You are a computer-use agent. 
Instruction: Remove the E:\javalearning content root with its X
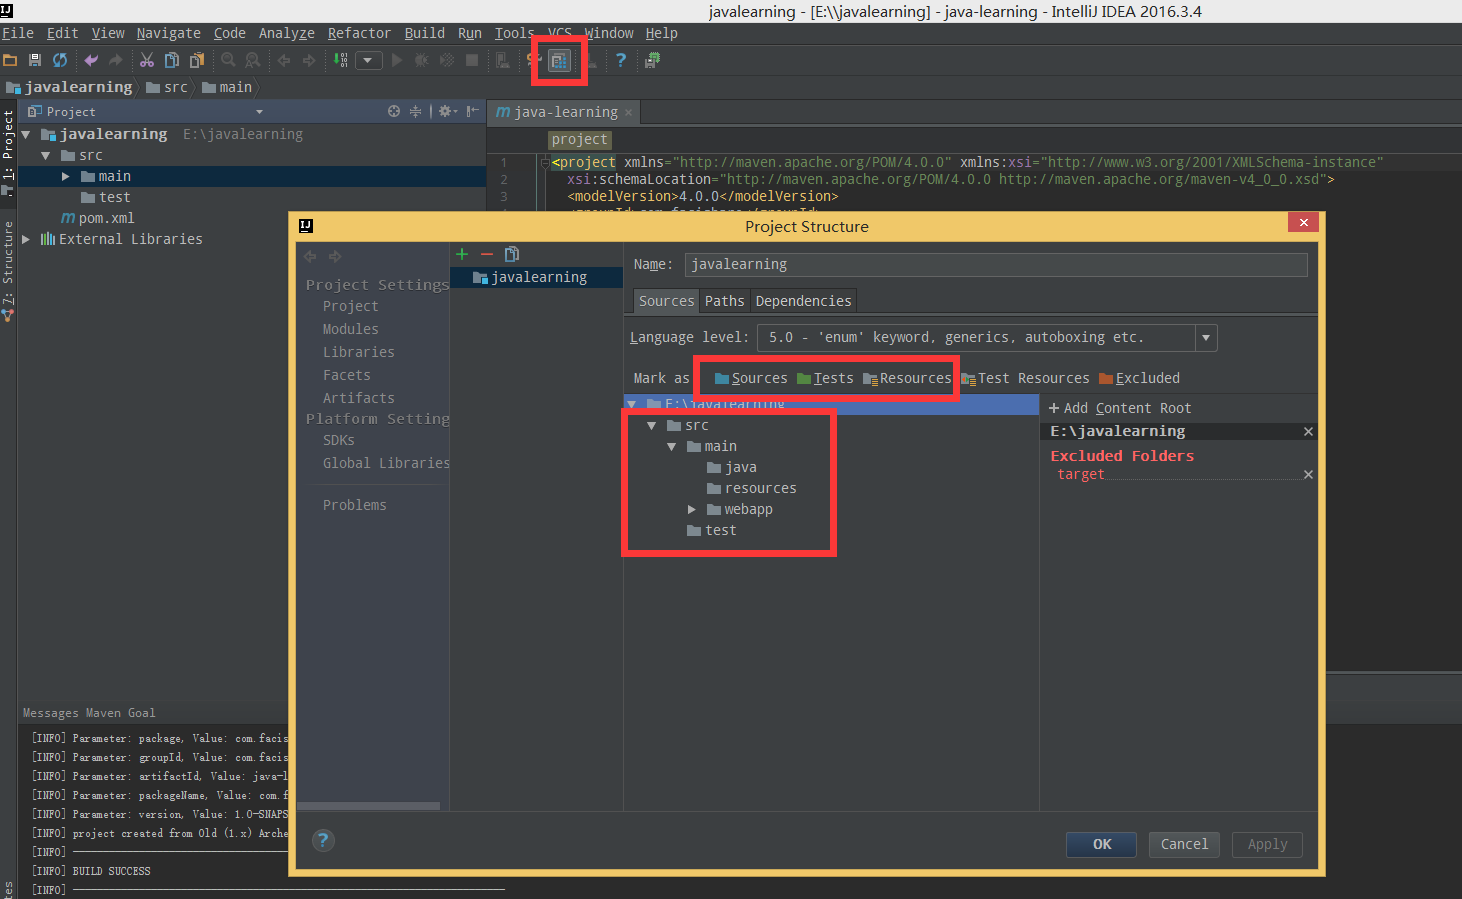click(x=1308, y=432)
